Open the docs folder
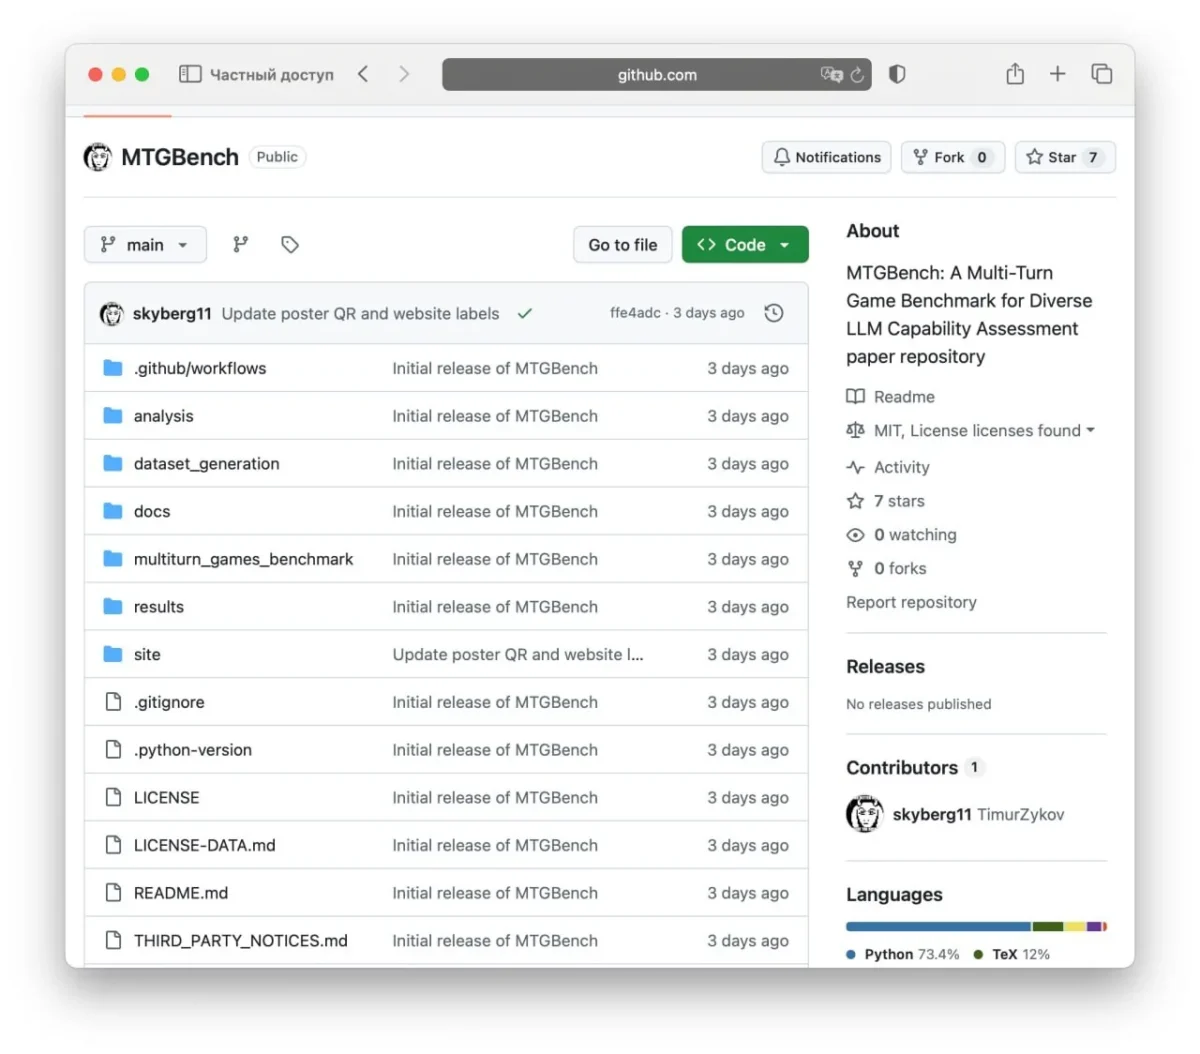The image size is (1200, 1054). click(x=152, y=511)
